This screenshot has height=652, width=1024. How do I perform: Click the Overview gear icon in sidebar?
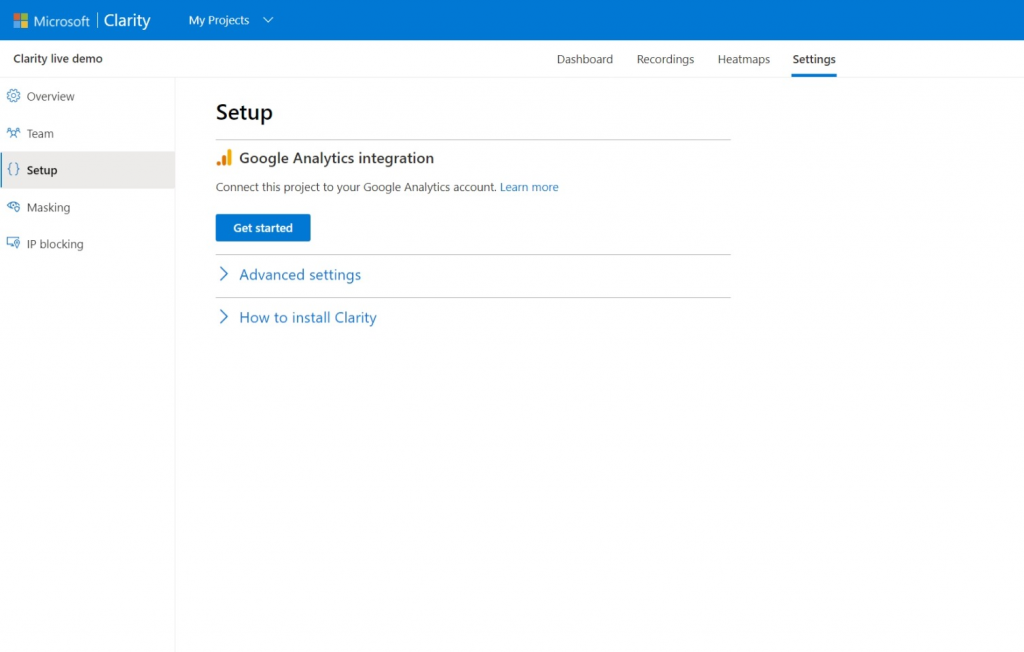[13, 96]
